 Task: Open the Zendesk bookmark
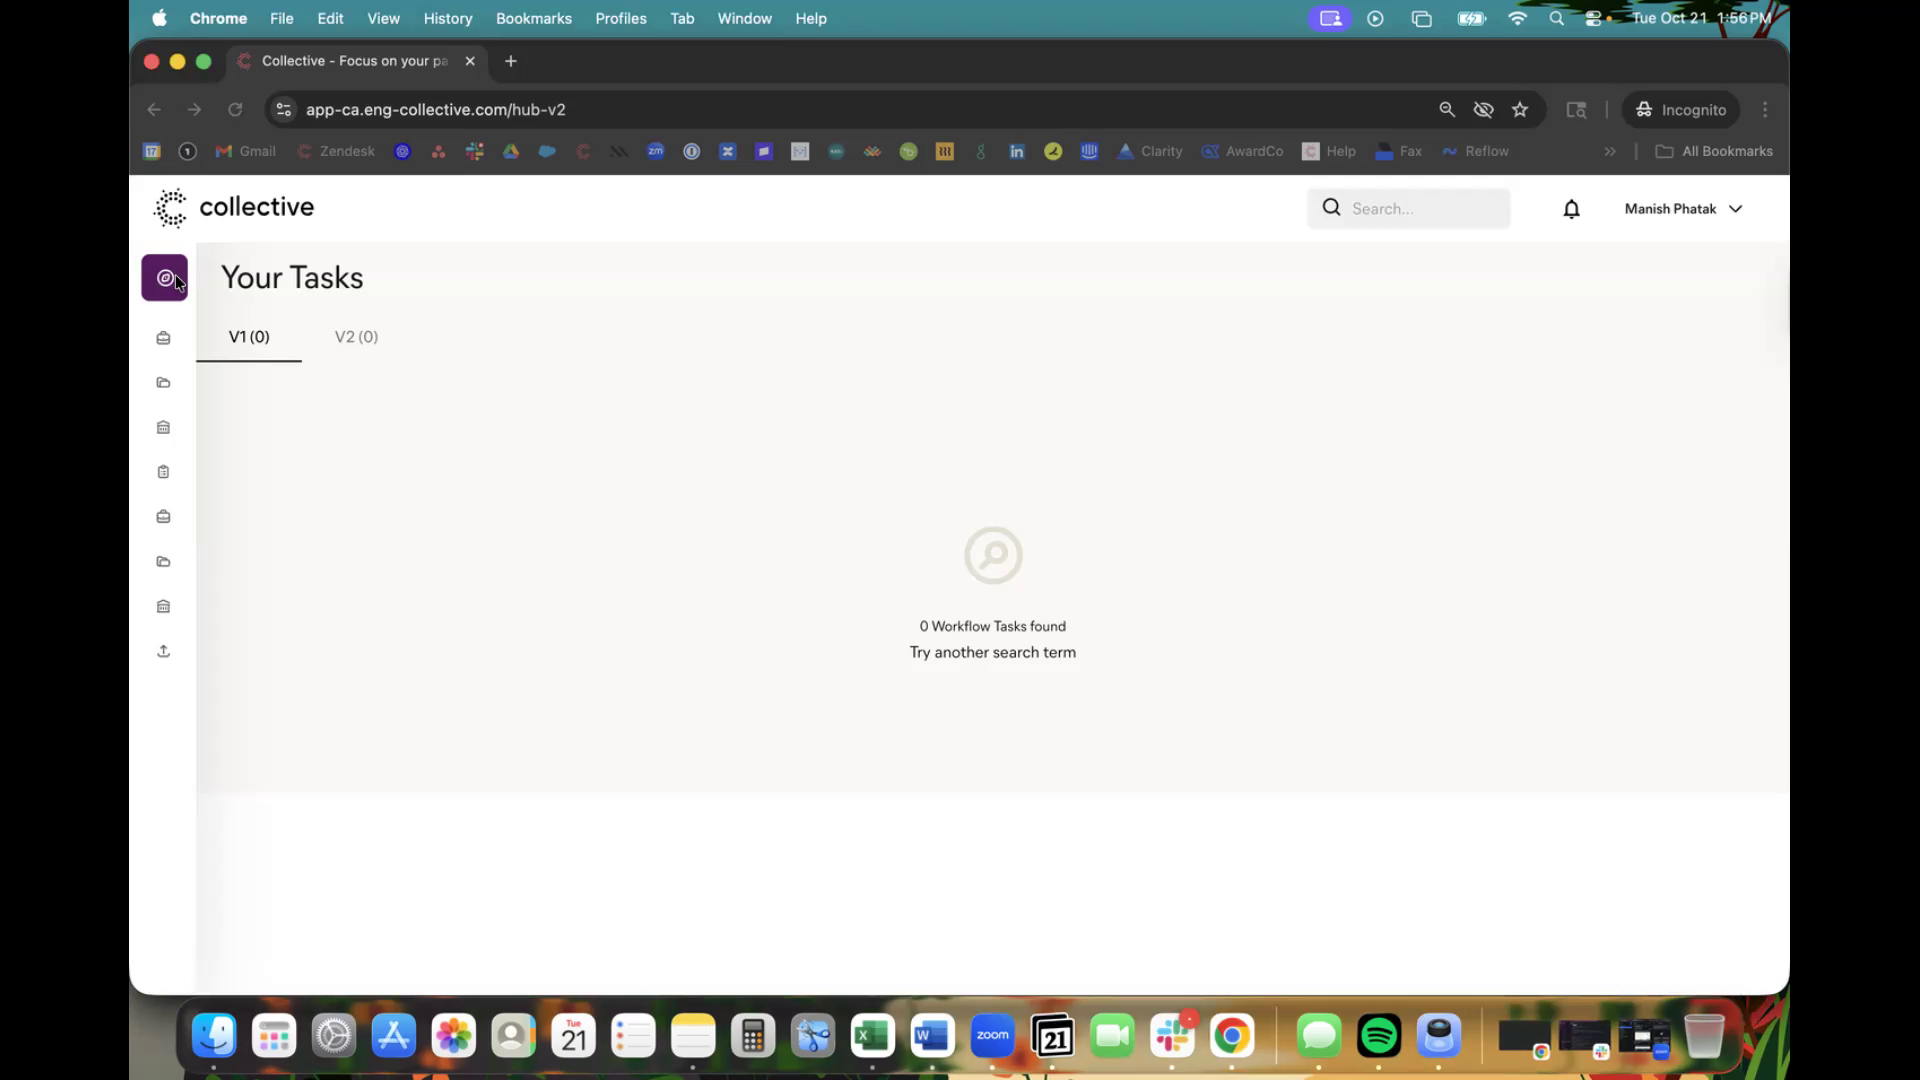[x=336, y=152]
